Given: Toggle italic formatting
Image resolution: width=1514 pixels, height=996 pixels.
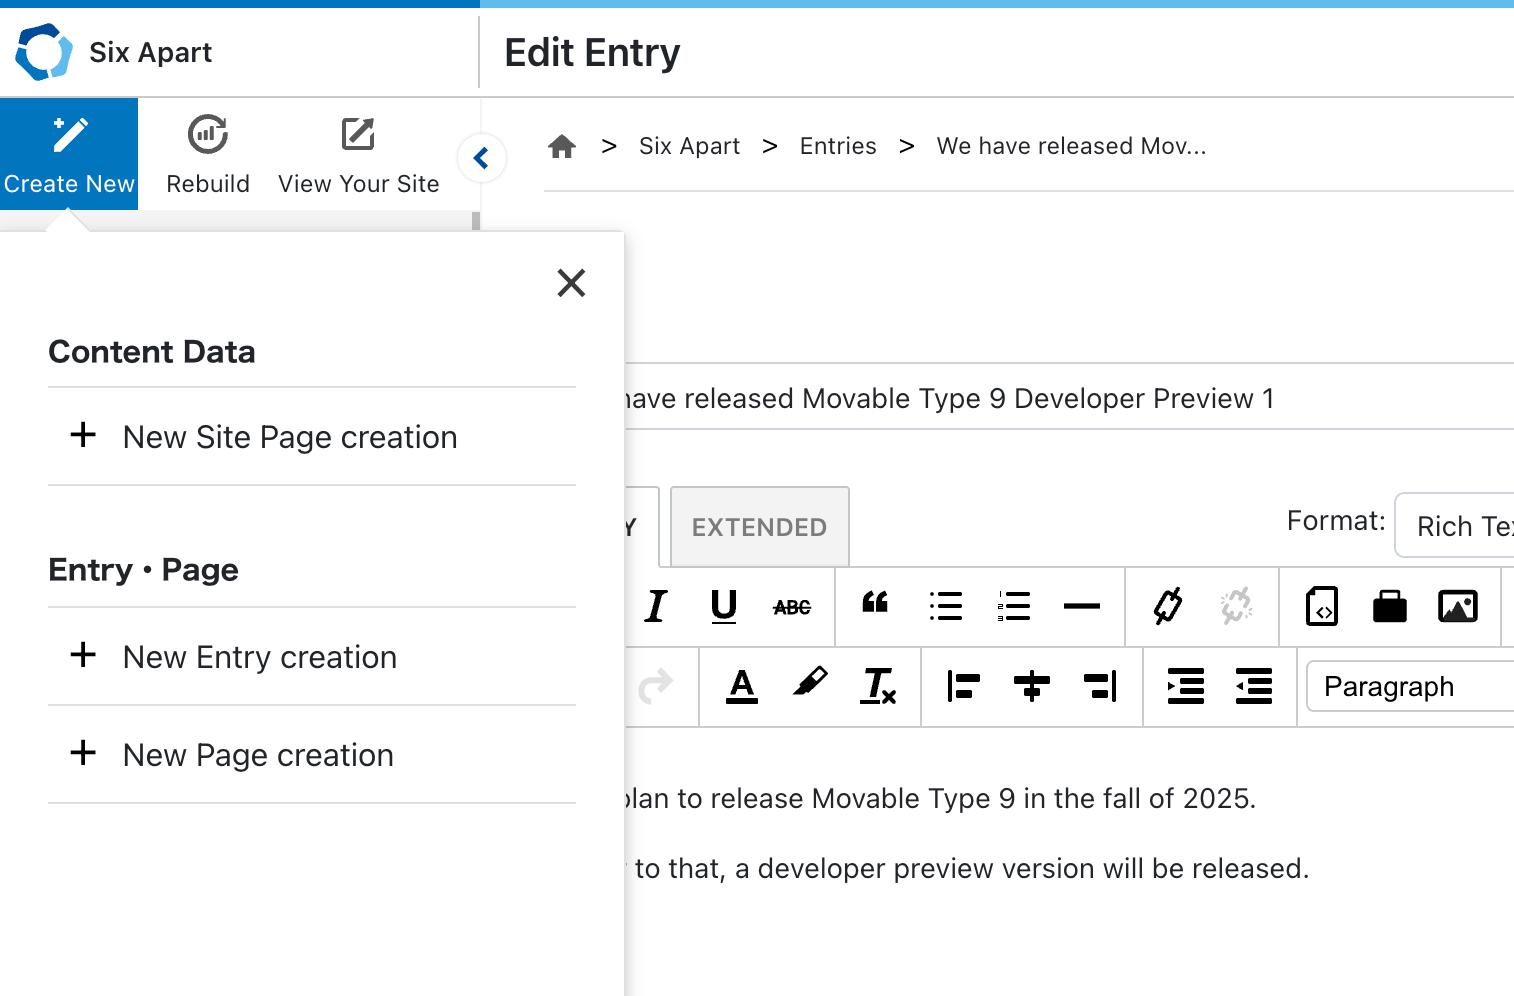Looking at the screenshot, I should (x=656, y=606).
